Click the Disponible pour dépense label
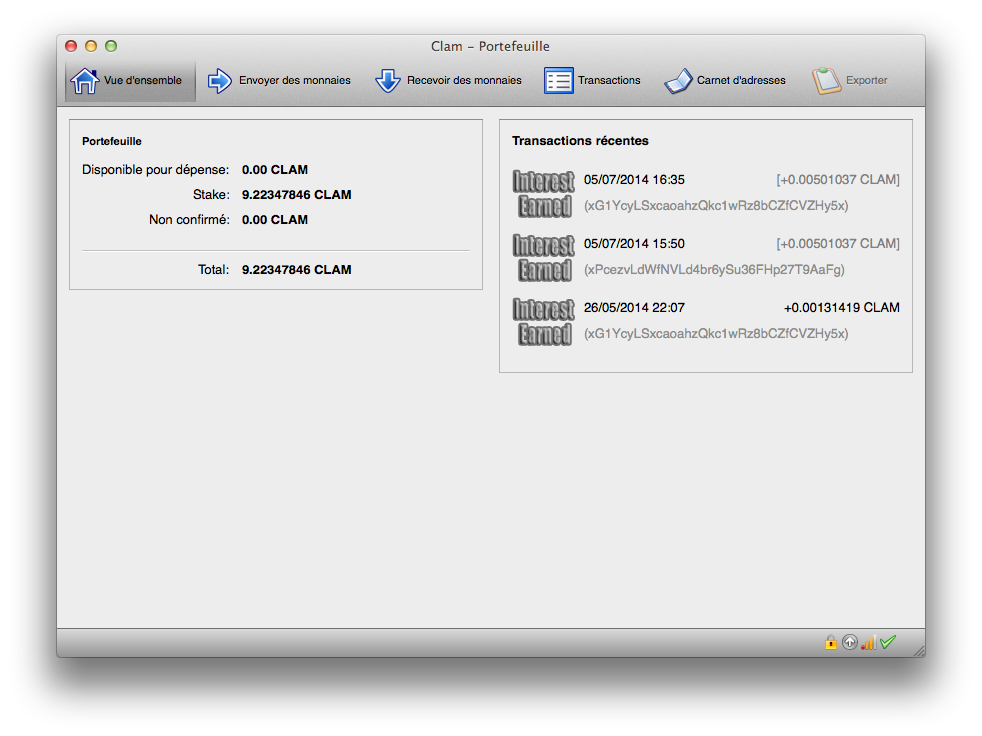This screenshot has width=982, height=736. [x=155, y=170]
